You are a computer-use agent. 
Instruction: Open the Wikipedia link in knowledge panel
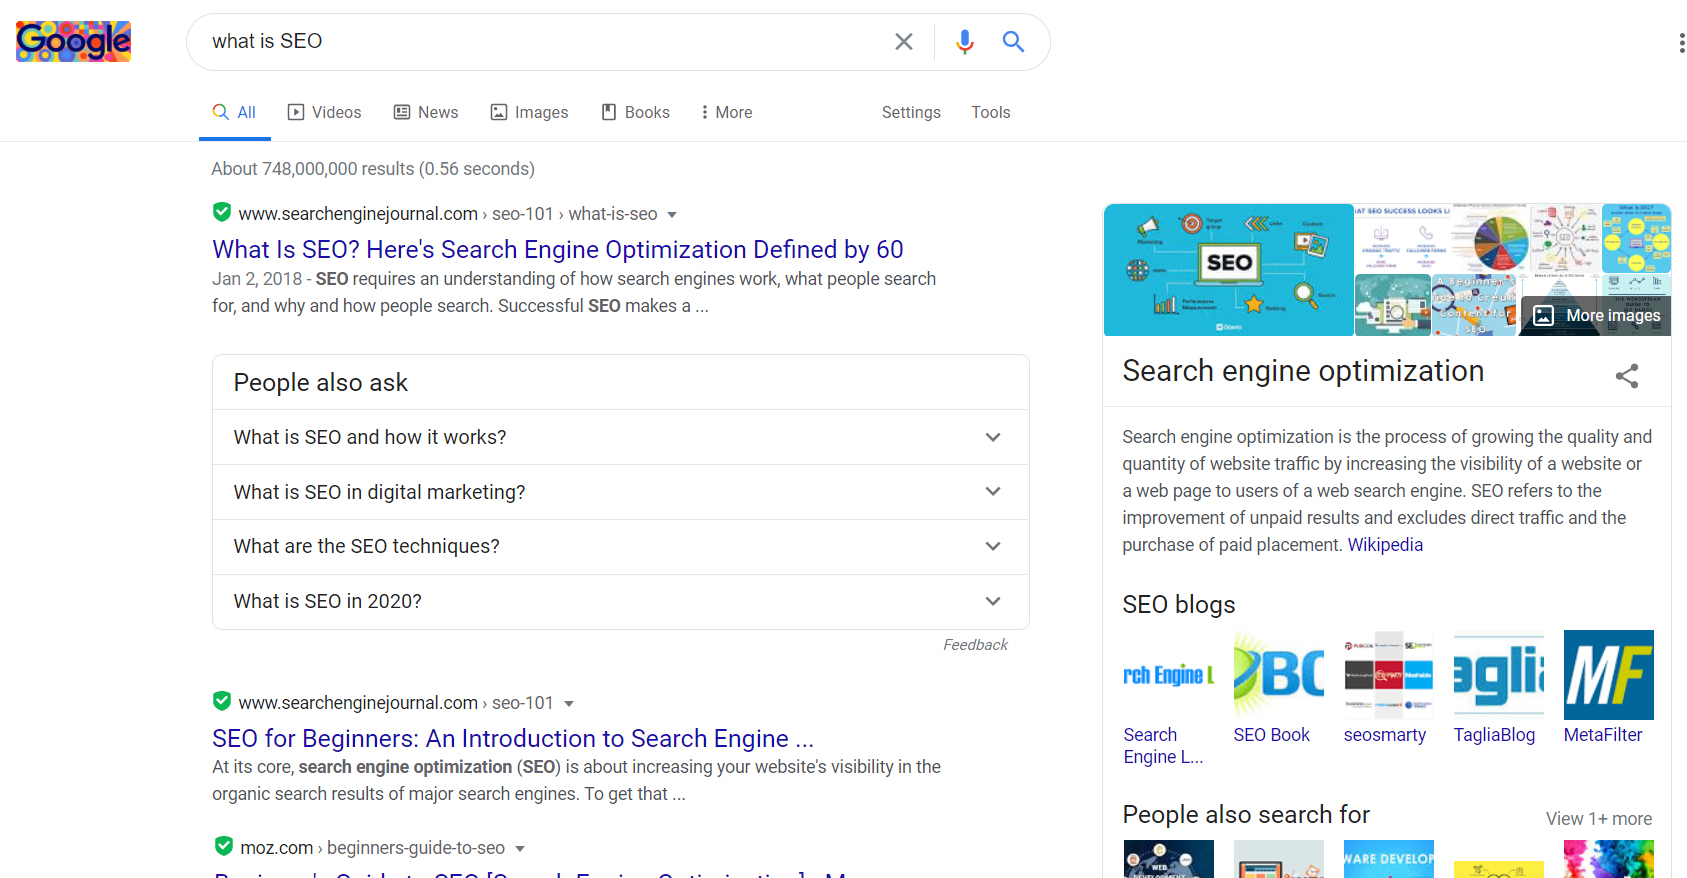click(x=1384, y=545)
